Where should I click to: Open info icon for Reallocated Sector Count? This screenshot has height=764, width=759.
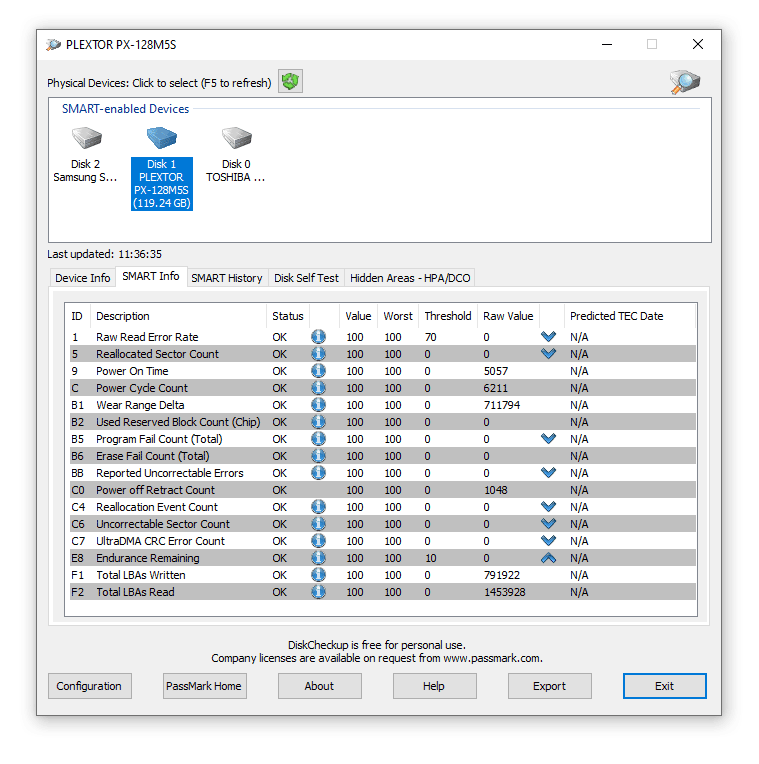(319, 354)
